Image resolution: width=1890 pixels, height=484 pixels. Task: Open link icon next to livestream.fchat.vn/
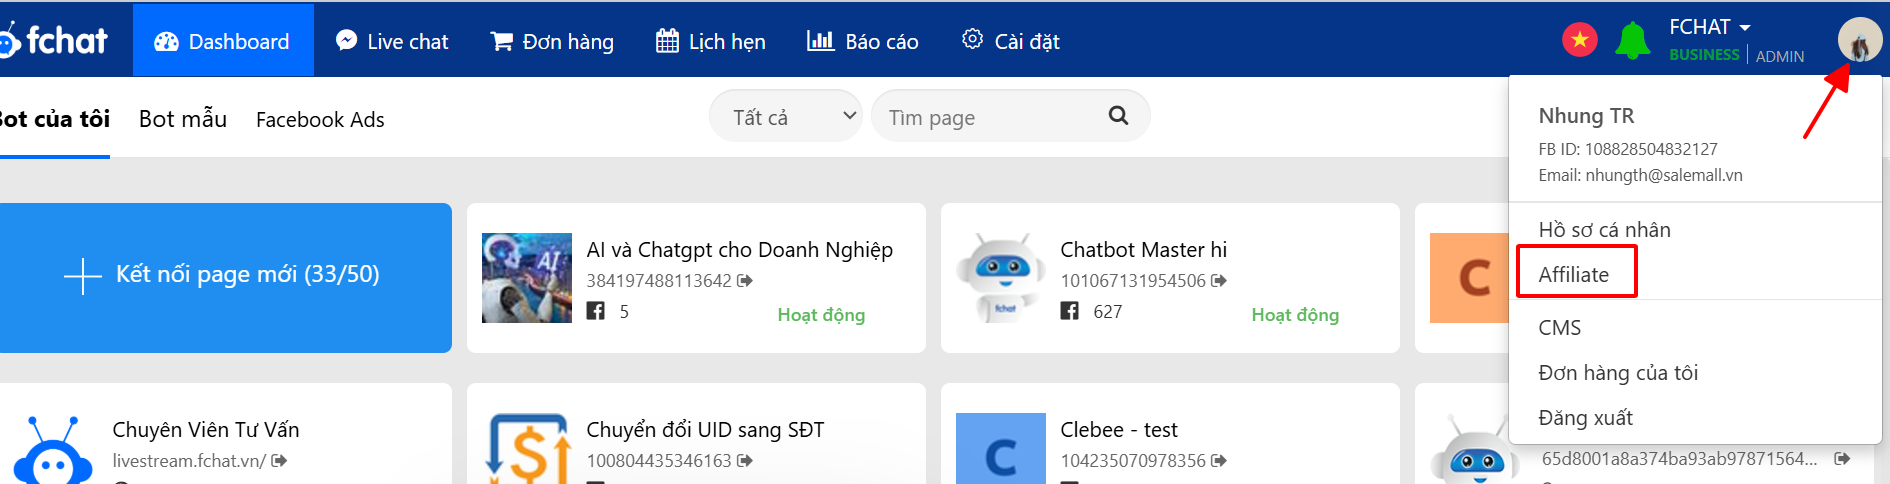(279, 461)
